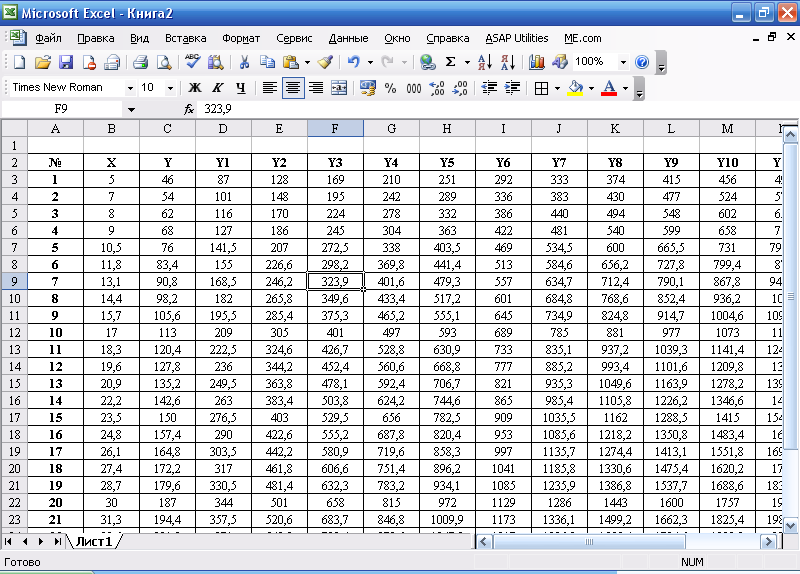Open the ASAP Utilities menu
This screenshot has width=800, height=574.
(x=517, y=38)
